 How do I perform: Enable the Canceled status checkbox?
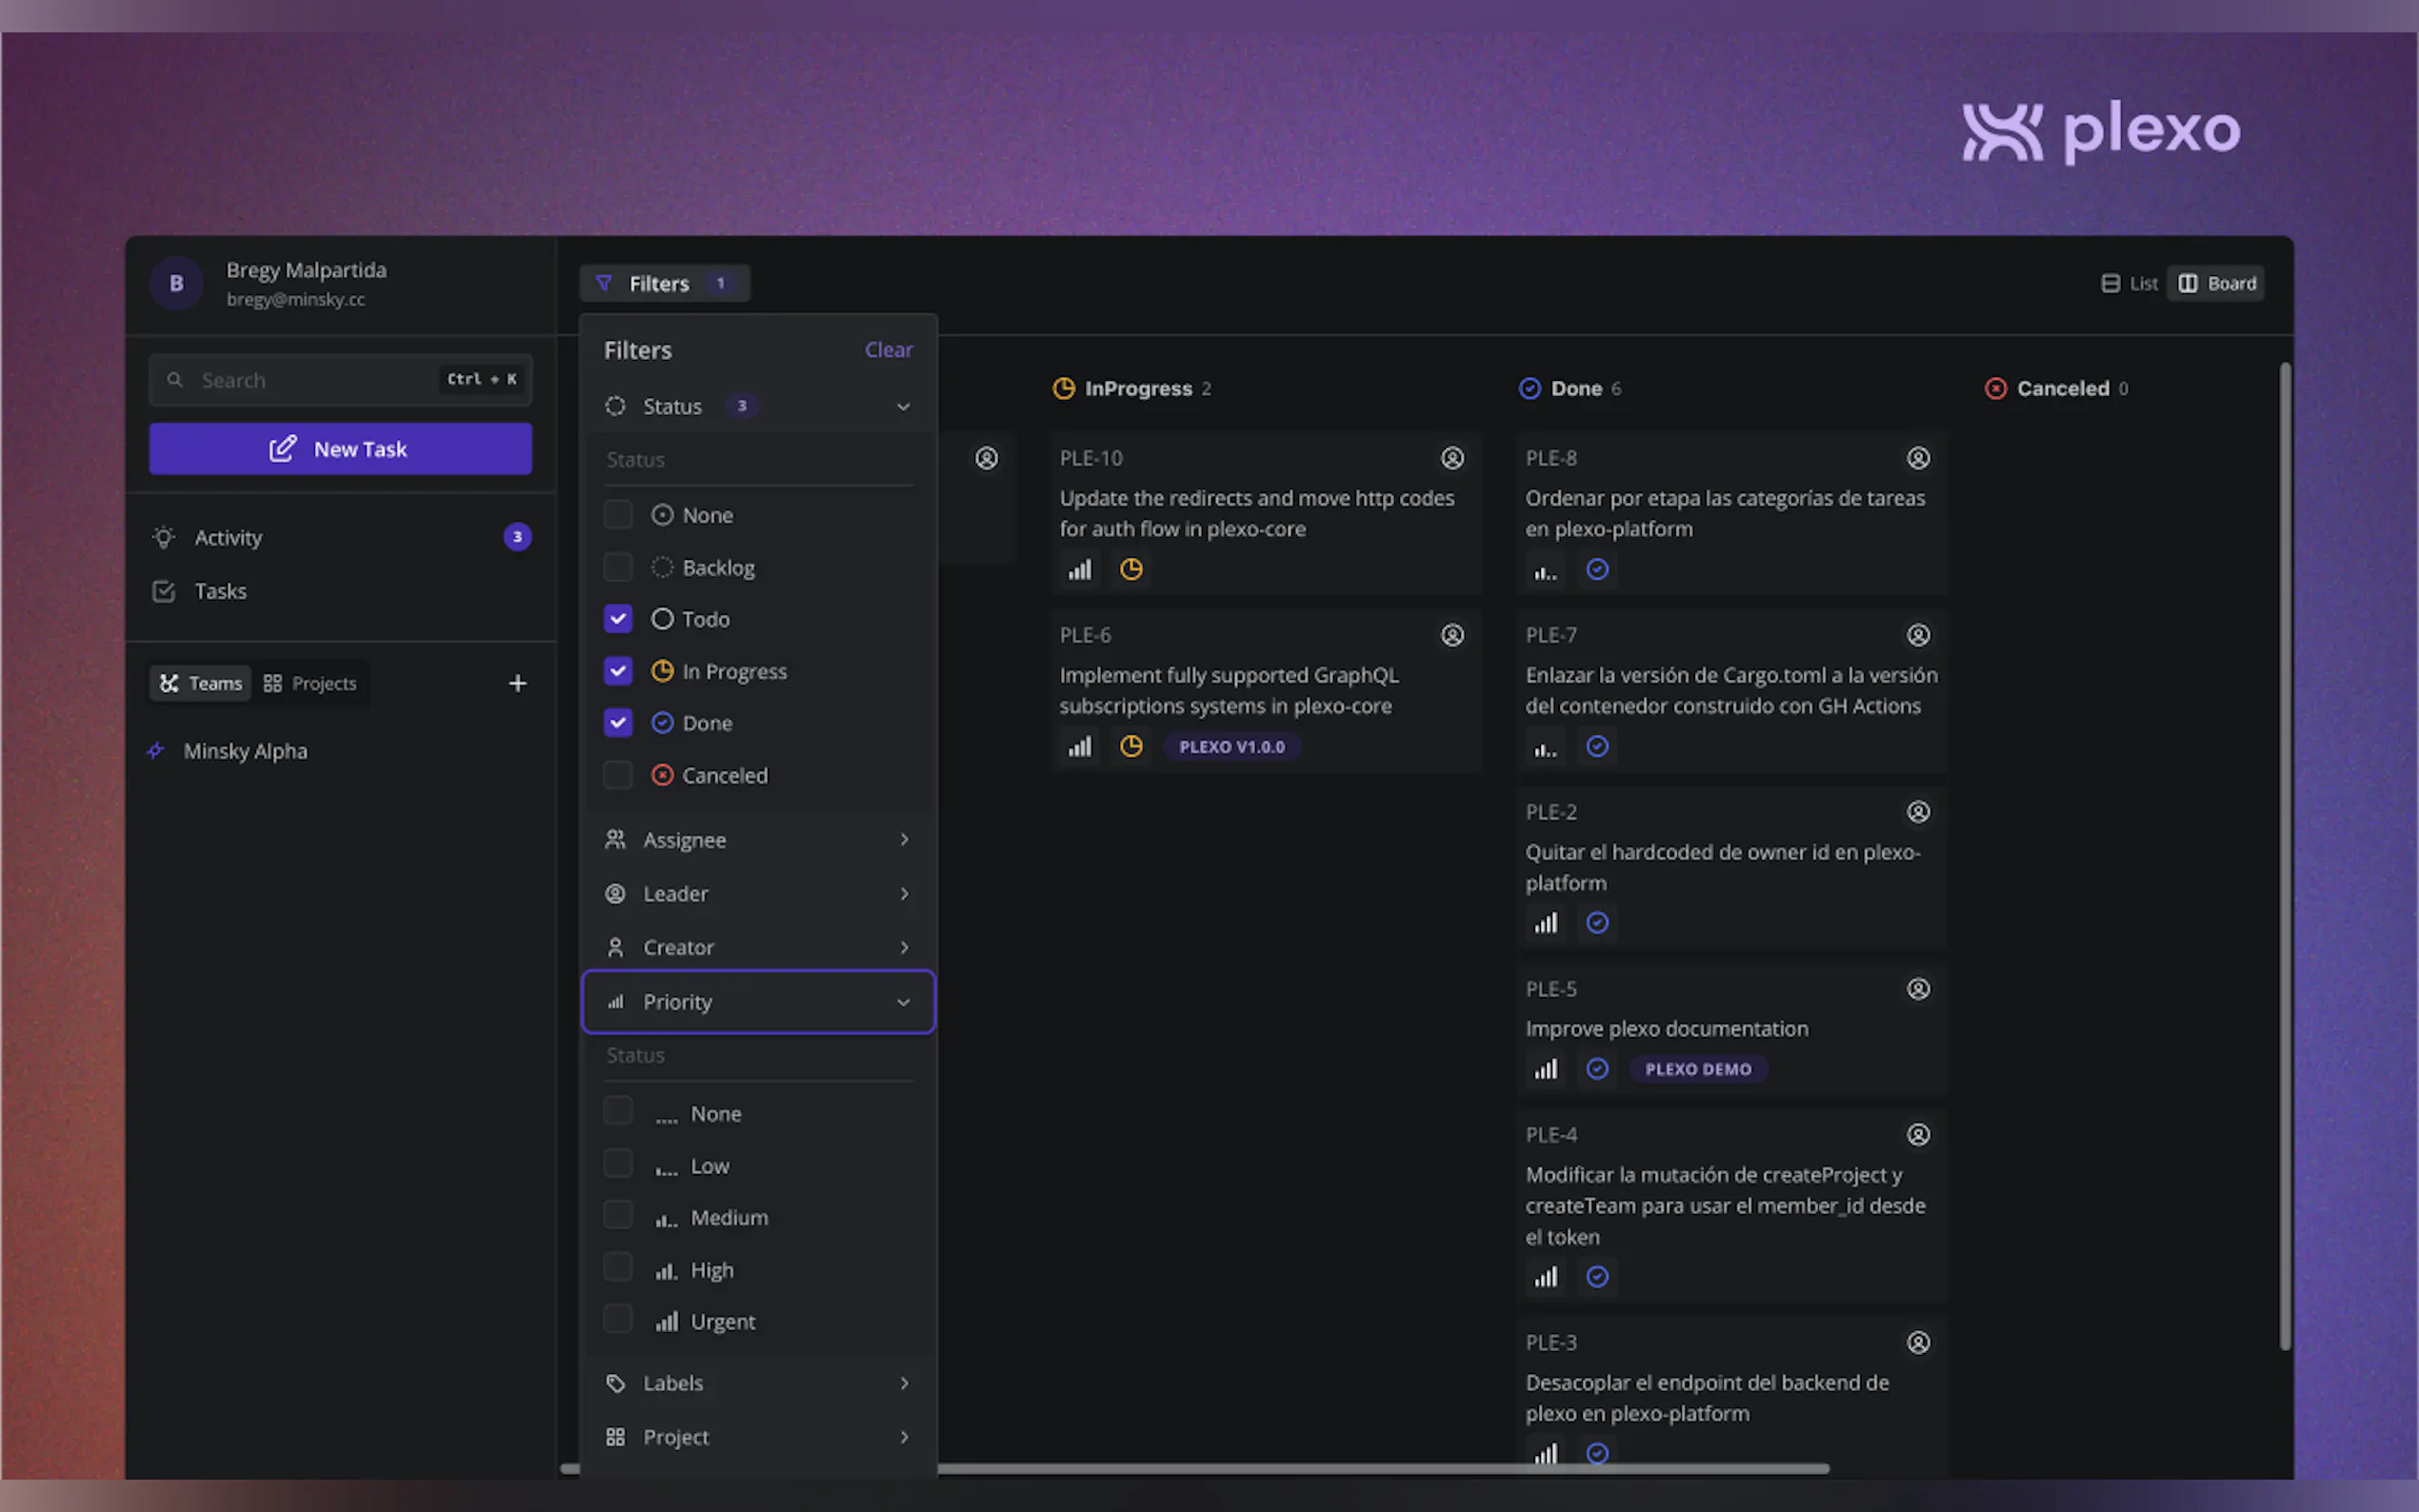(x=618, y=775)
